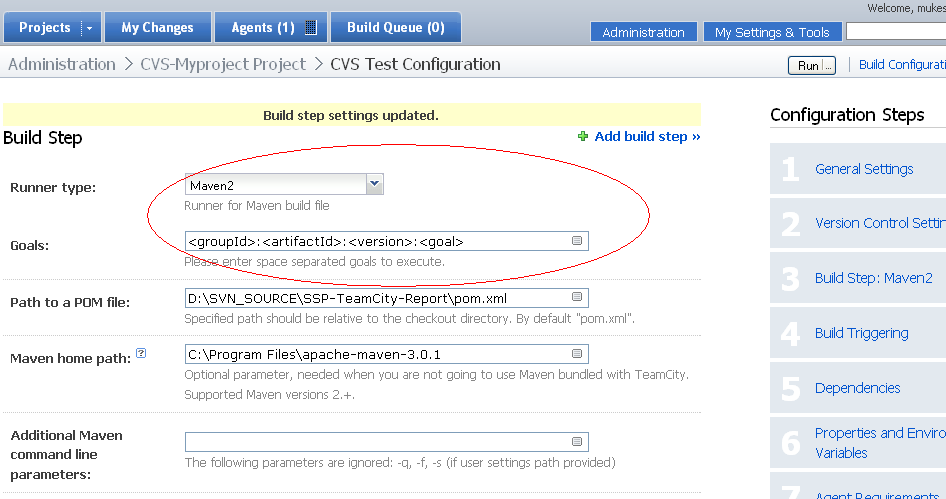Click the 'CVS Test Configuration' breadcrumb text
The image size is (946, 499).
tap(416, 64)
